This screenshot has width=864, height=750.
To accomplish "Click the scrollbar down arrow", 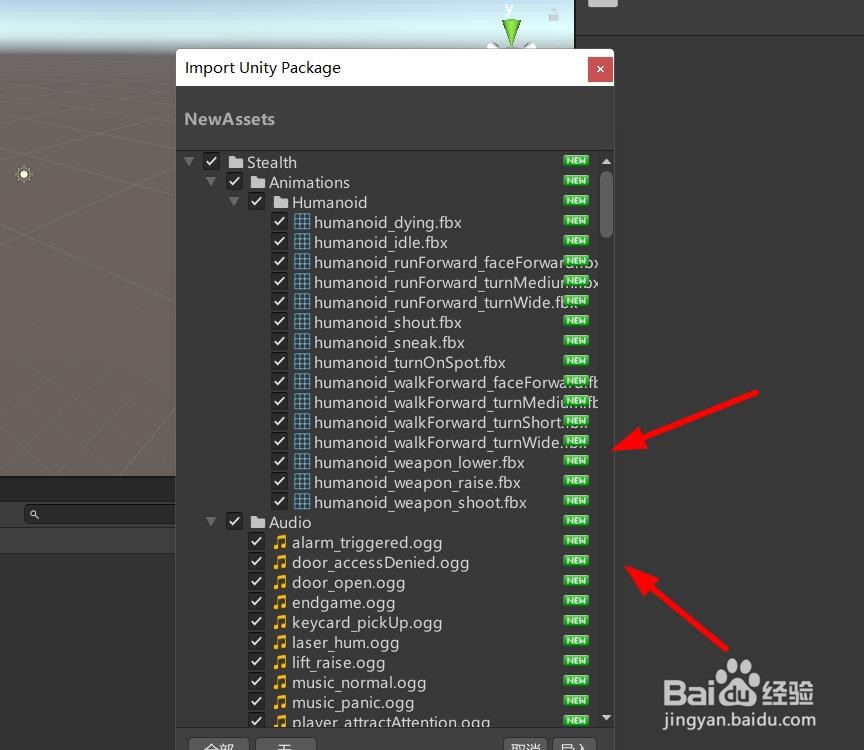I will click(x=606, y=717).
